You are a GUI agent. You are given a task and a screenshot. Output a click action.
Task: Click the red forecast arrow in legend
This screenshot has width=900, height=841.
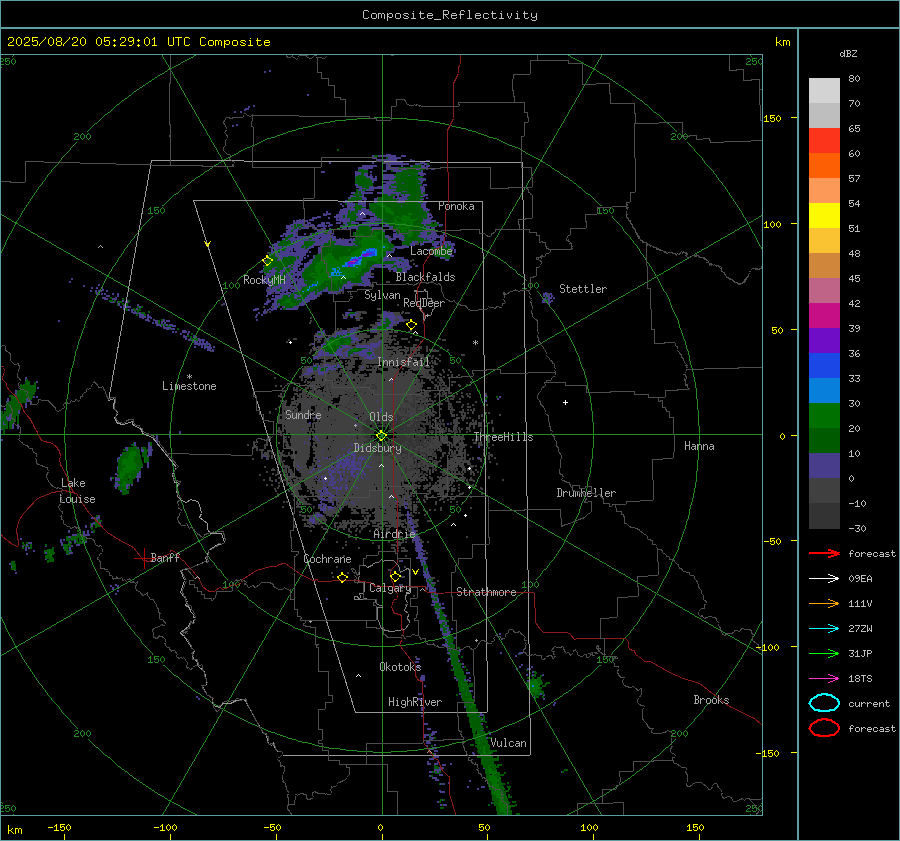point(824,553)
